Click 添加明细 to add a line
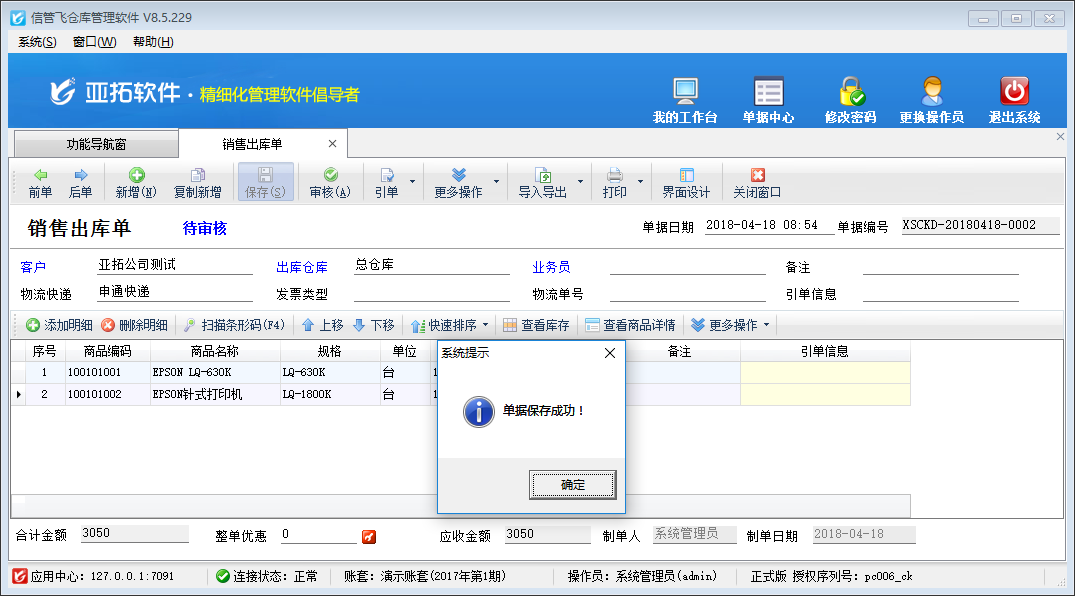Image resolution: width=1075 pixels, height=596 pixels. [x=59, y=325]
